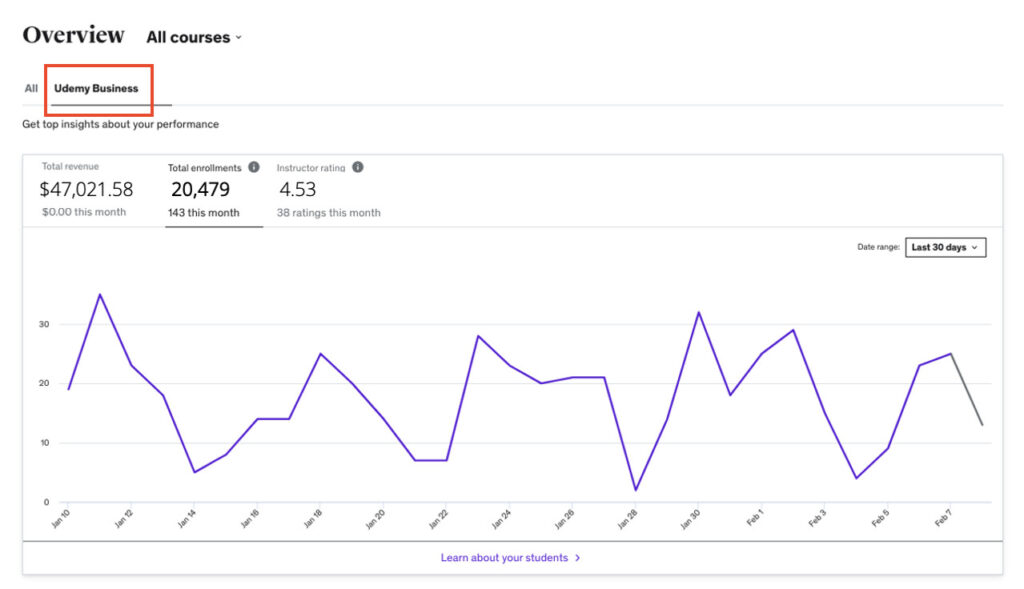
Task: Switch to the All tab
Action: click(31, 88)
